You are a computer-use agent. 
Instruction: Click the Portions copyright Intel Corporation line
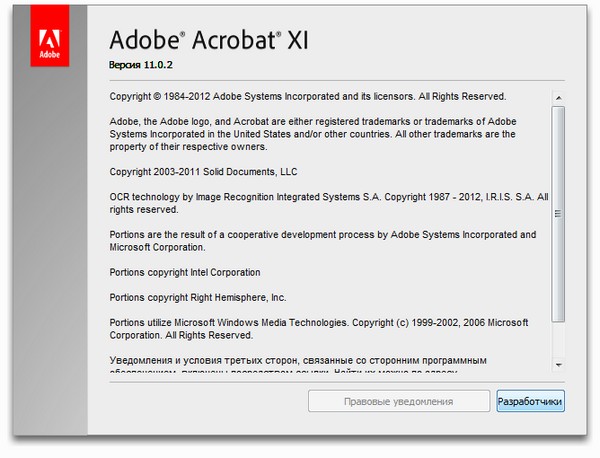click(184, 272)
